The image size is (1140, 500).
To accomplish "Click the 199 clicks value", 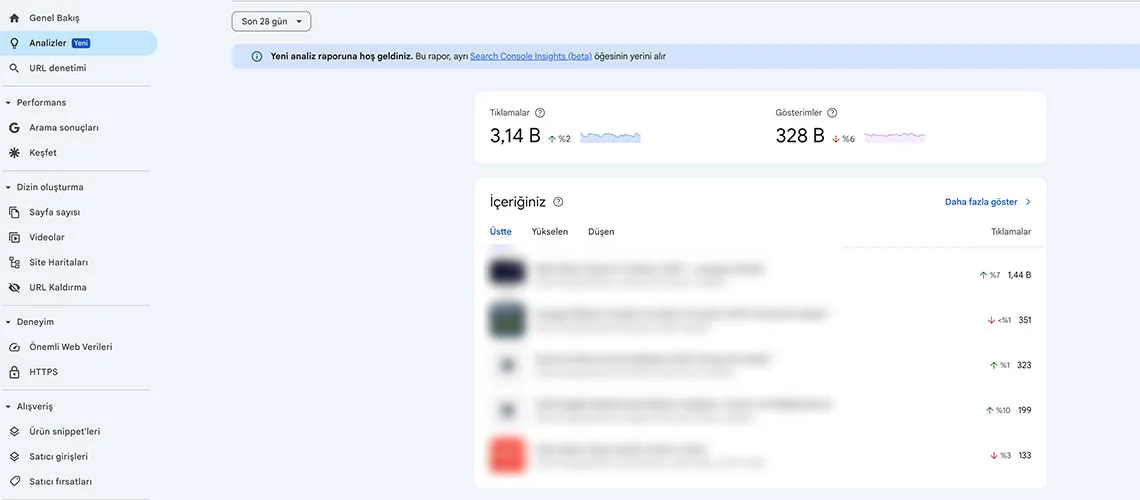I will [x=1024, y=411].
